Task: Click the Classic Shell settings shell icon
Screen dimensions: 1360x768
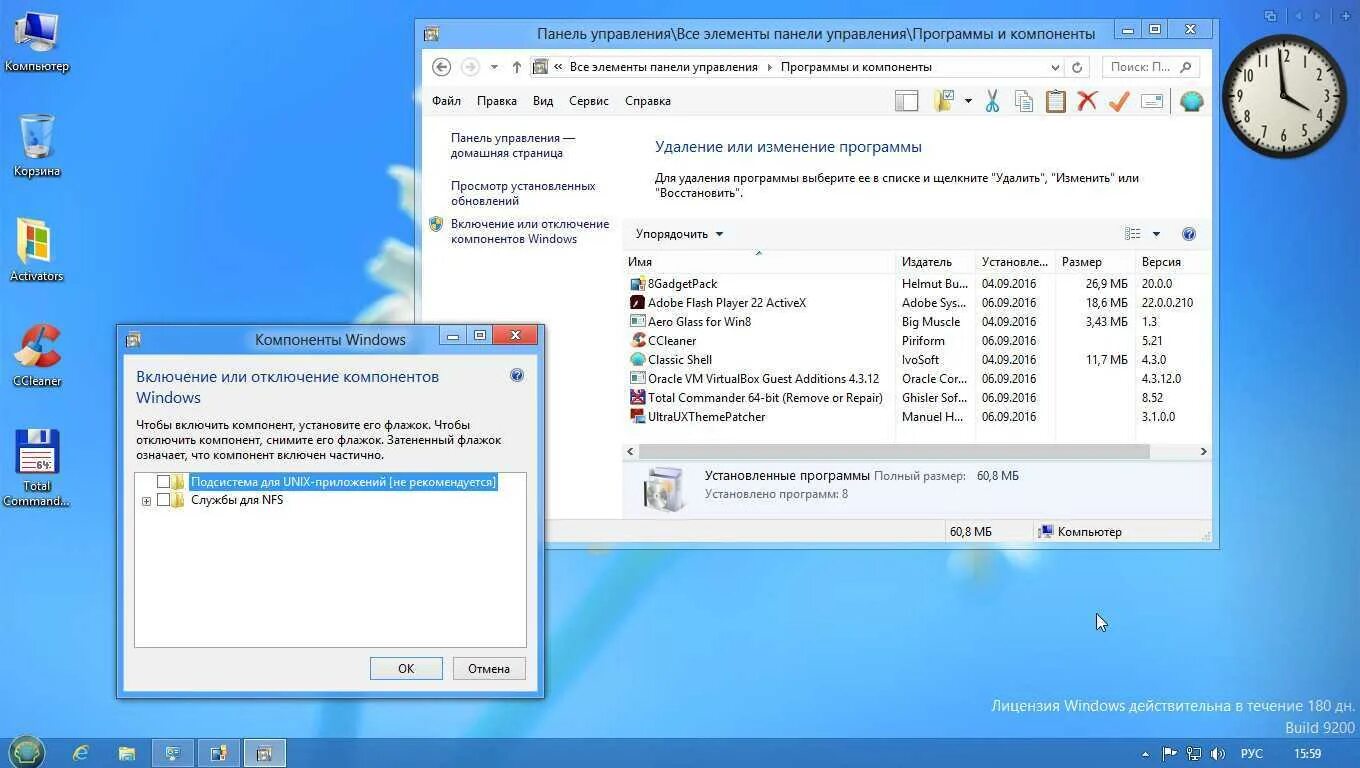Action: point(1191,101)
